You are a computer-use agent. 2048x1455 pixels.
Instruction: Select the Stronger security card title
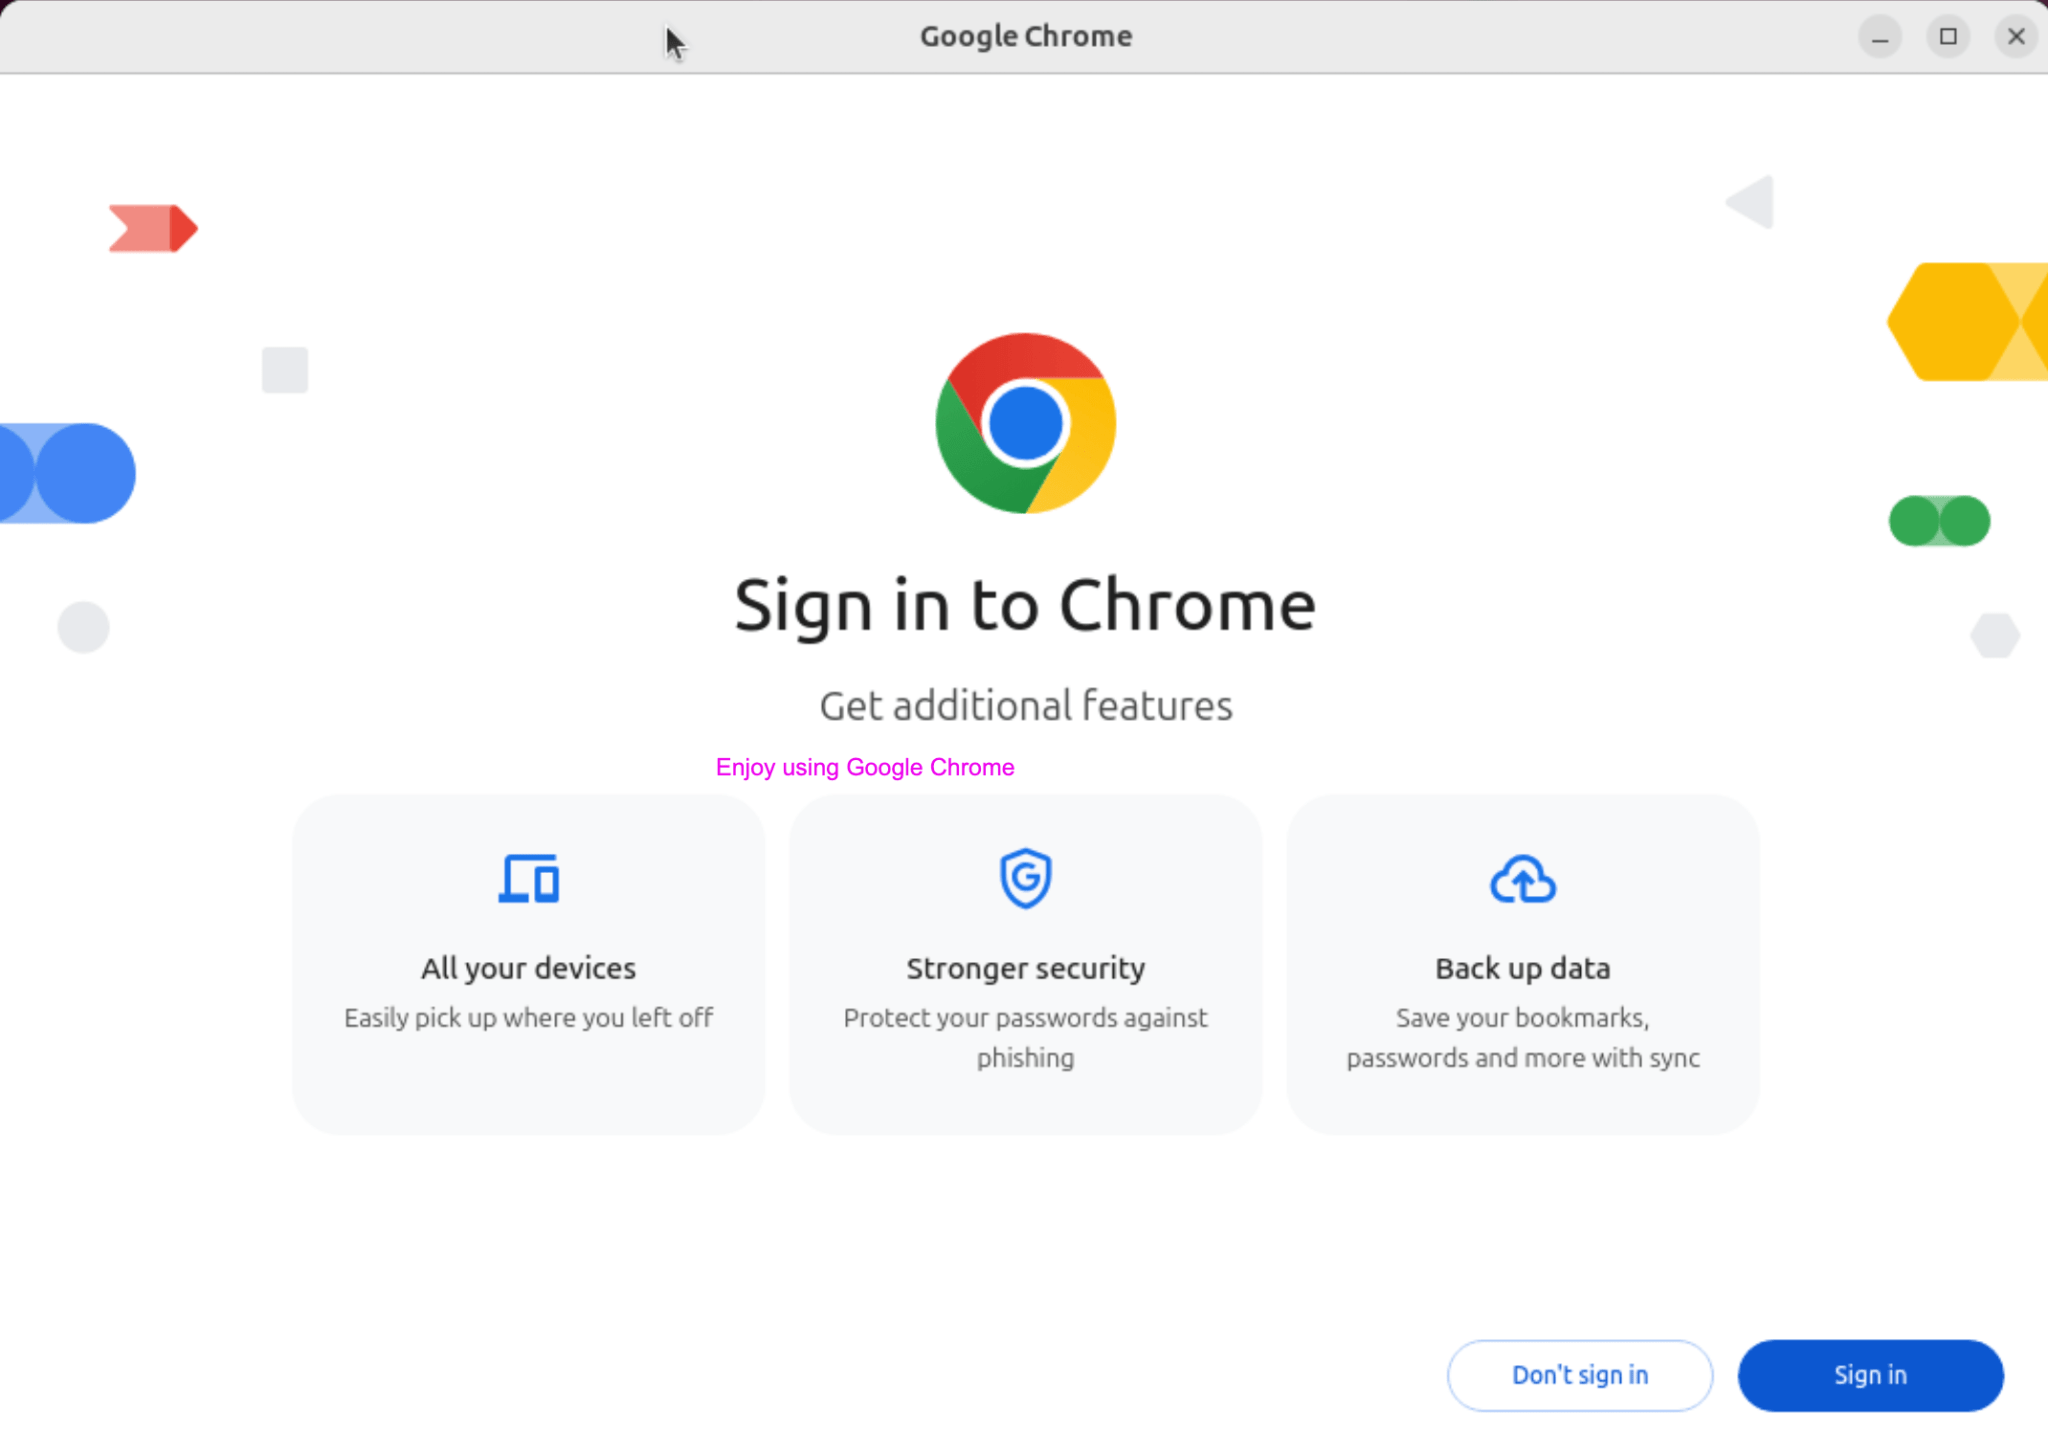tap(1025, 968)
